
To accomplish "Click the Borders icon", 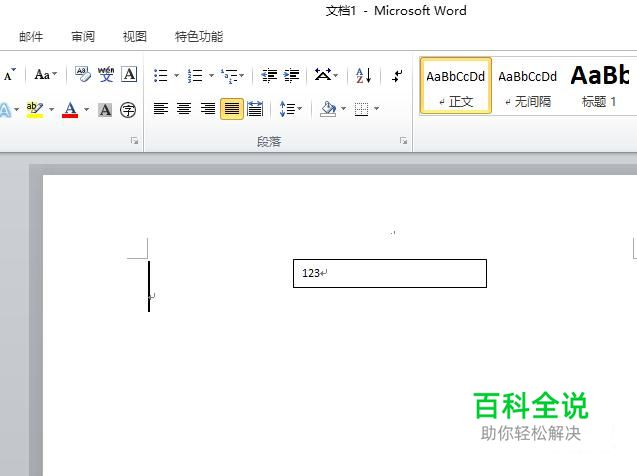I will coord(361,109).
